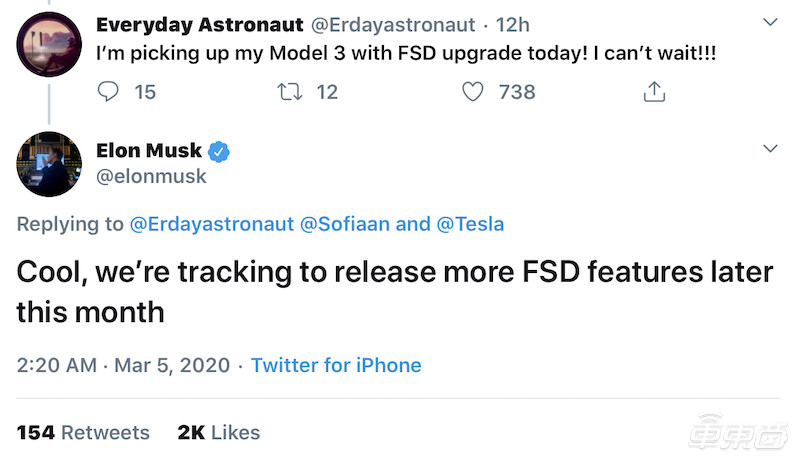Click the @elonmusk handle

pyautogui.click(x=151, y=176)
